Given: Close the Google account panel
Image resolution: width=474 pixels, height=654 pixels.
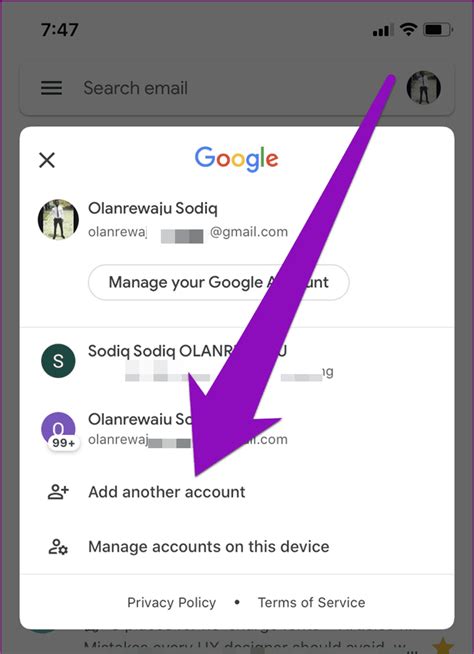Looking at the screenshot, I should 47,160.
